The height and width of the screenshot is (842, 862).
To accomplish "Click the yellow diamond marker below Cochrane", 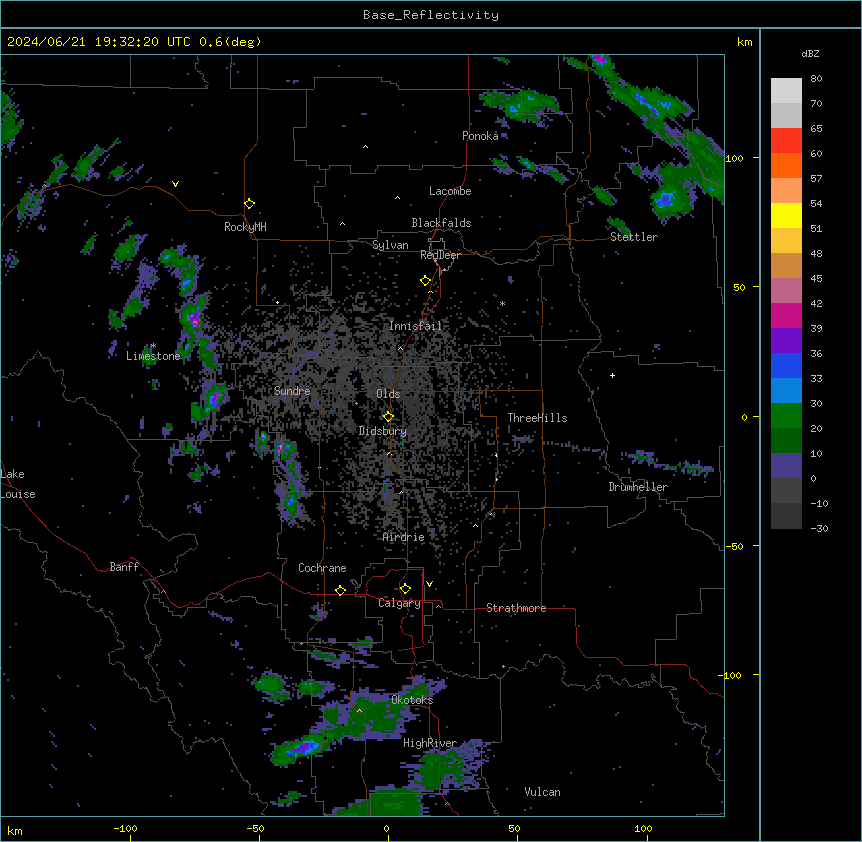I will (340, 590).
